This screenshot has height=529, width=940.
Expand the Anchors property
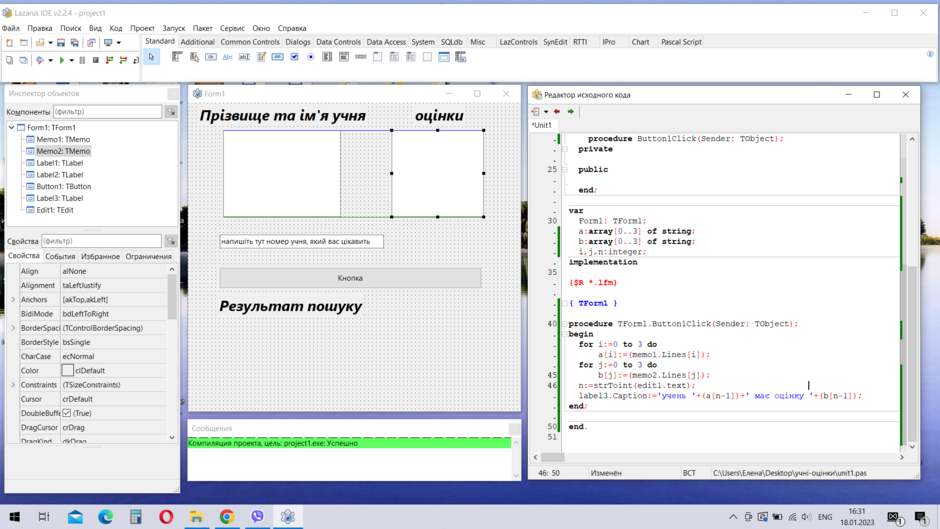click(13, 299)
